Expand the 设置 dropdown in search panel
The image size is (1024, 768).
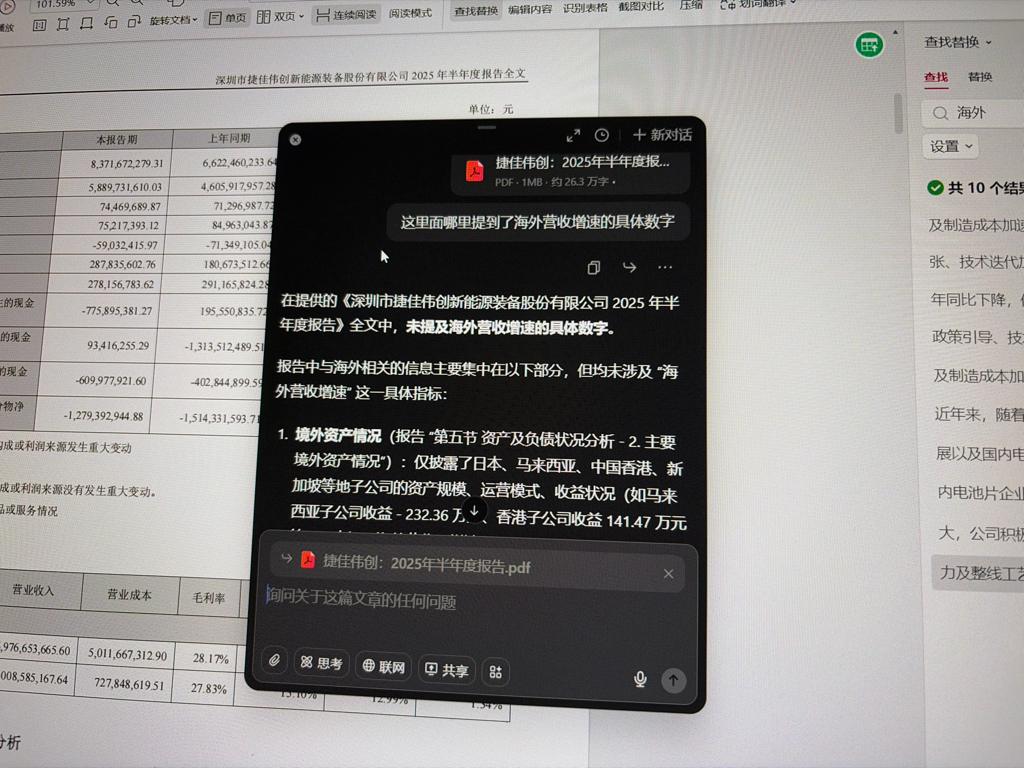[x=951, y=146]
